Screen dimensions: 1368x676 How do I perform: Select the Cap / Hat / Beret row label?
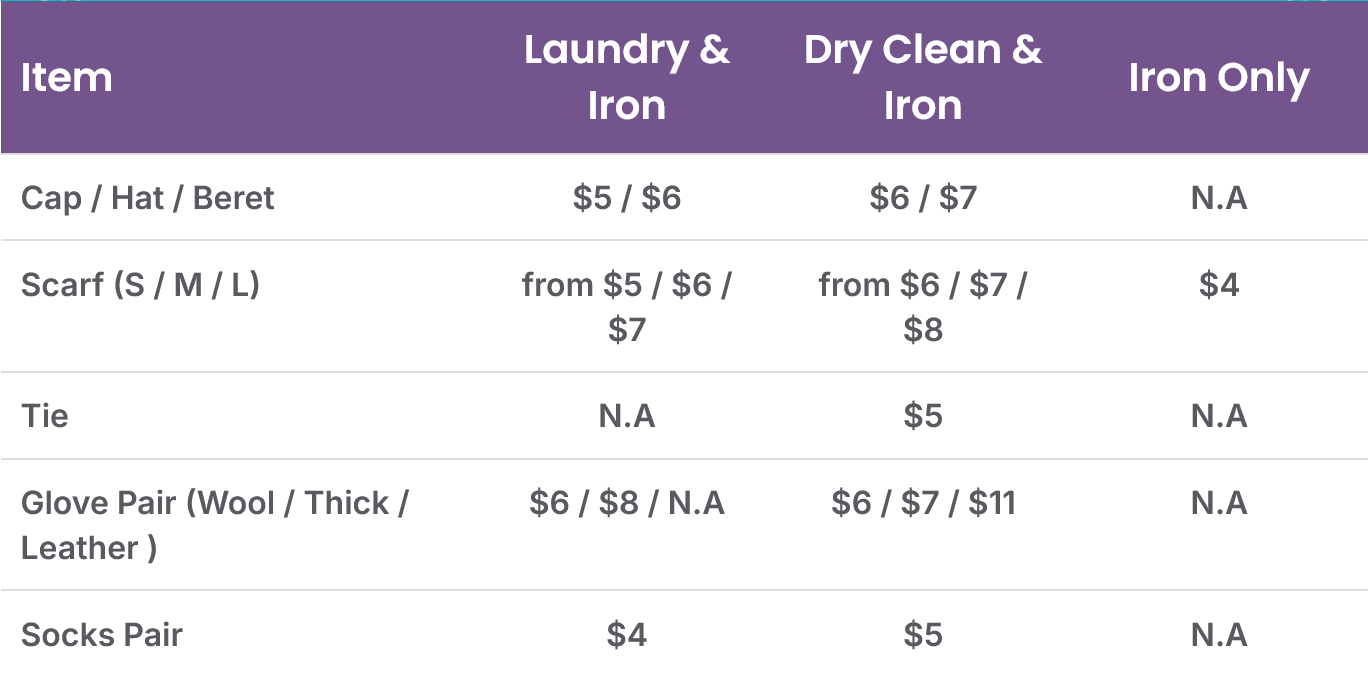click(147, 198)
